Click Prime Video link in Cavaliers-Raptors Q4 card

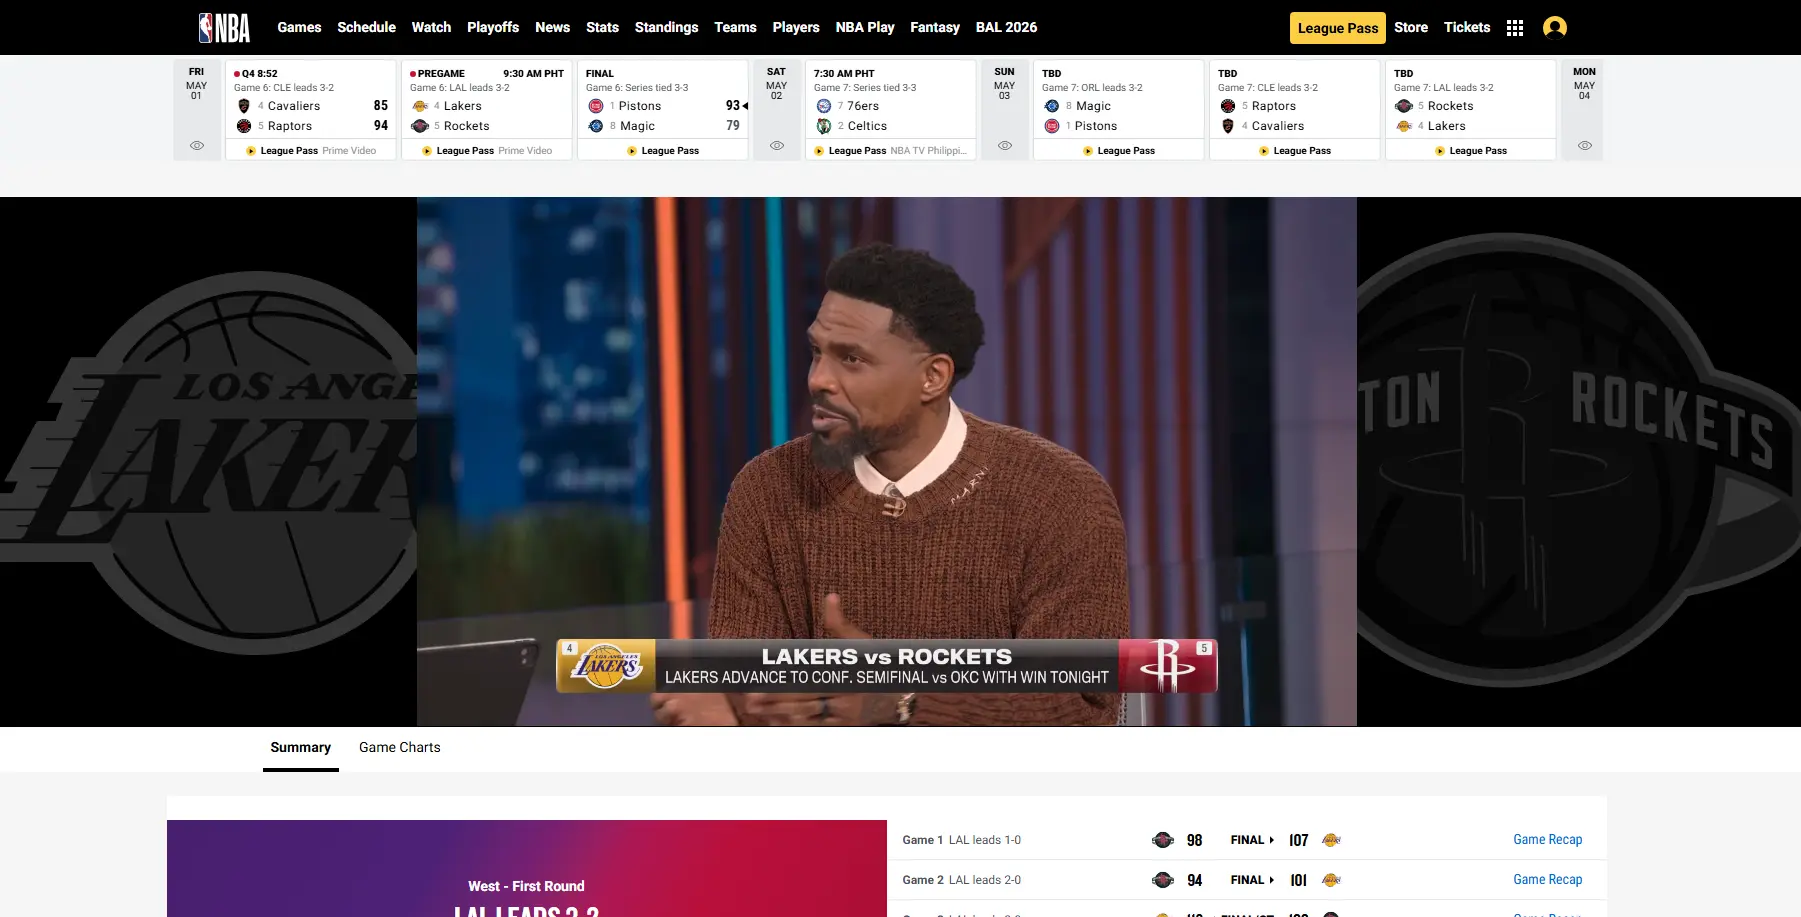pyautogui.click(x=349, y=151)
